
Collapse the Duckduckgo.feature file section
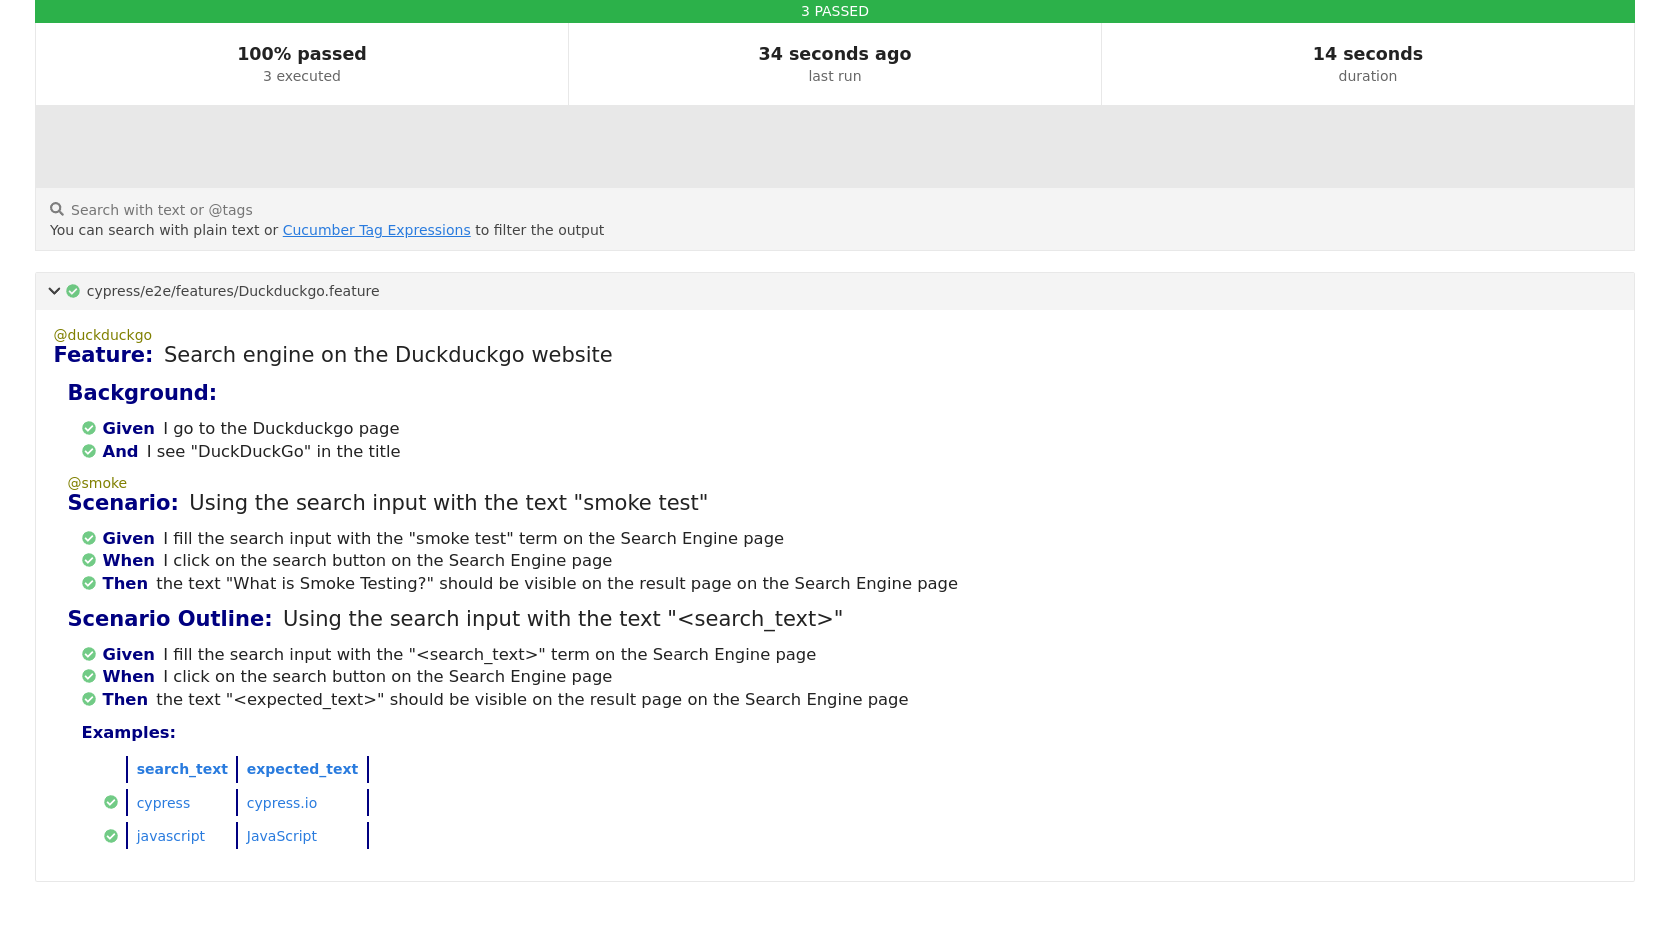(54, 291)
